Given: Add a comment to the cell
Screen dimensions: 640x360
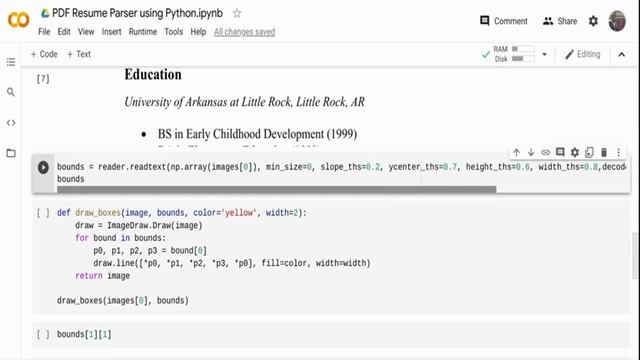Looking at the screenshot, I should [x=560, y=153].
